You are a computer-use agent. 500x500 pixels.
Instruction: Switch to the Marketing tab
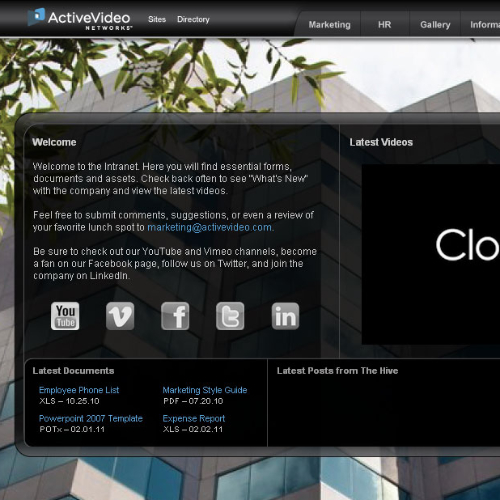(x=329, y=25)
